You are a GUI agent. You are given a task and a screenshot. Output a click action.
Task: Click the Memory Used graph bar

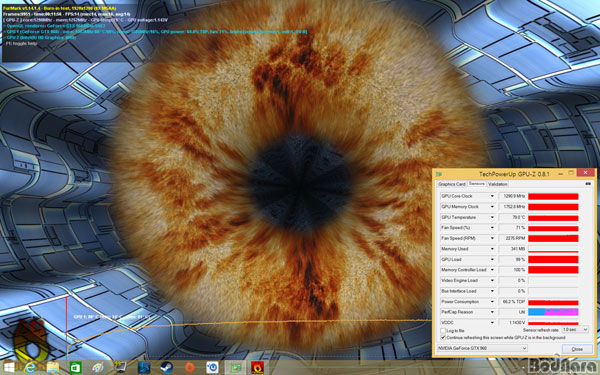pyautogui.click(x=553, y=249)
